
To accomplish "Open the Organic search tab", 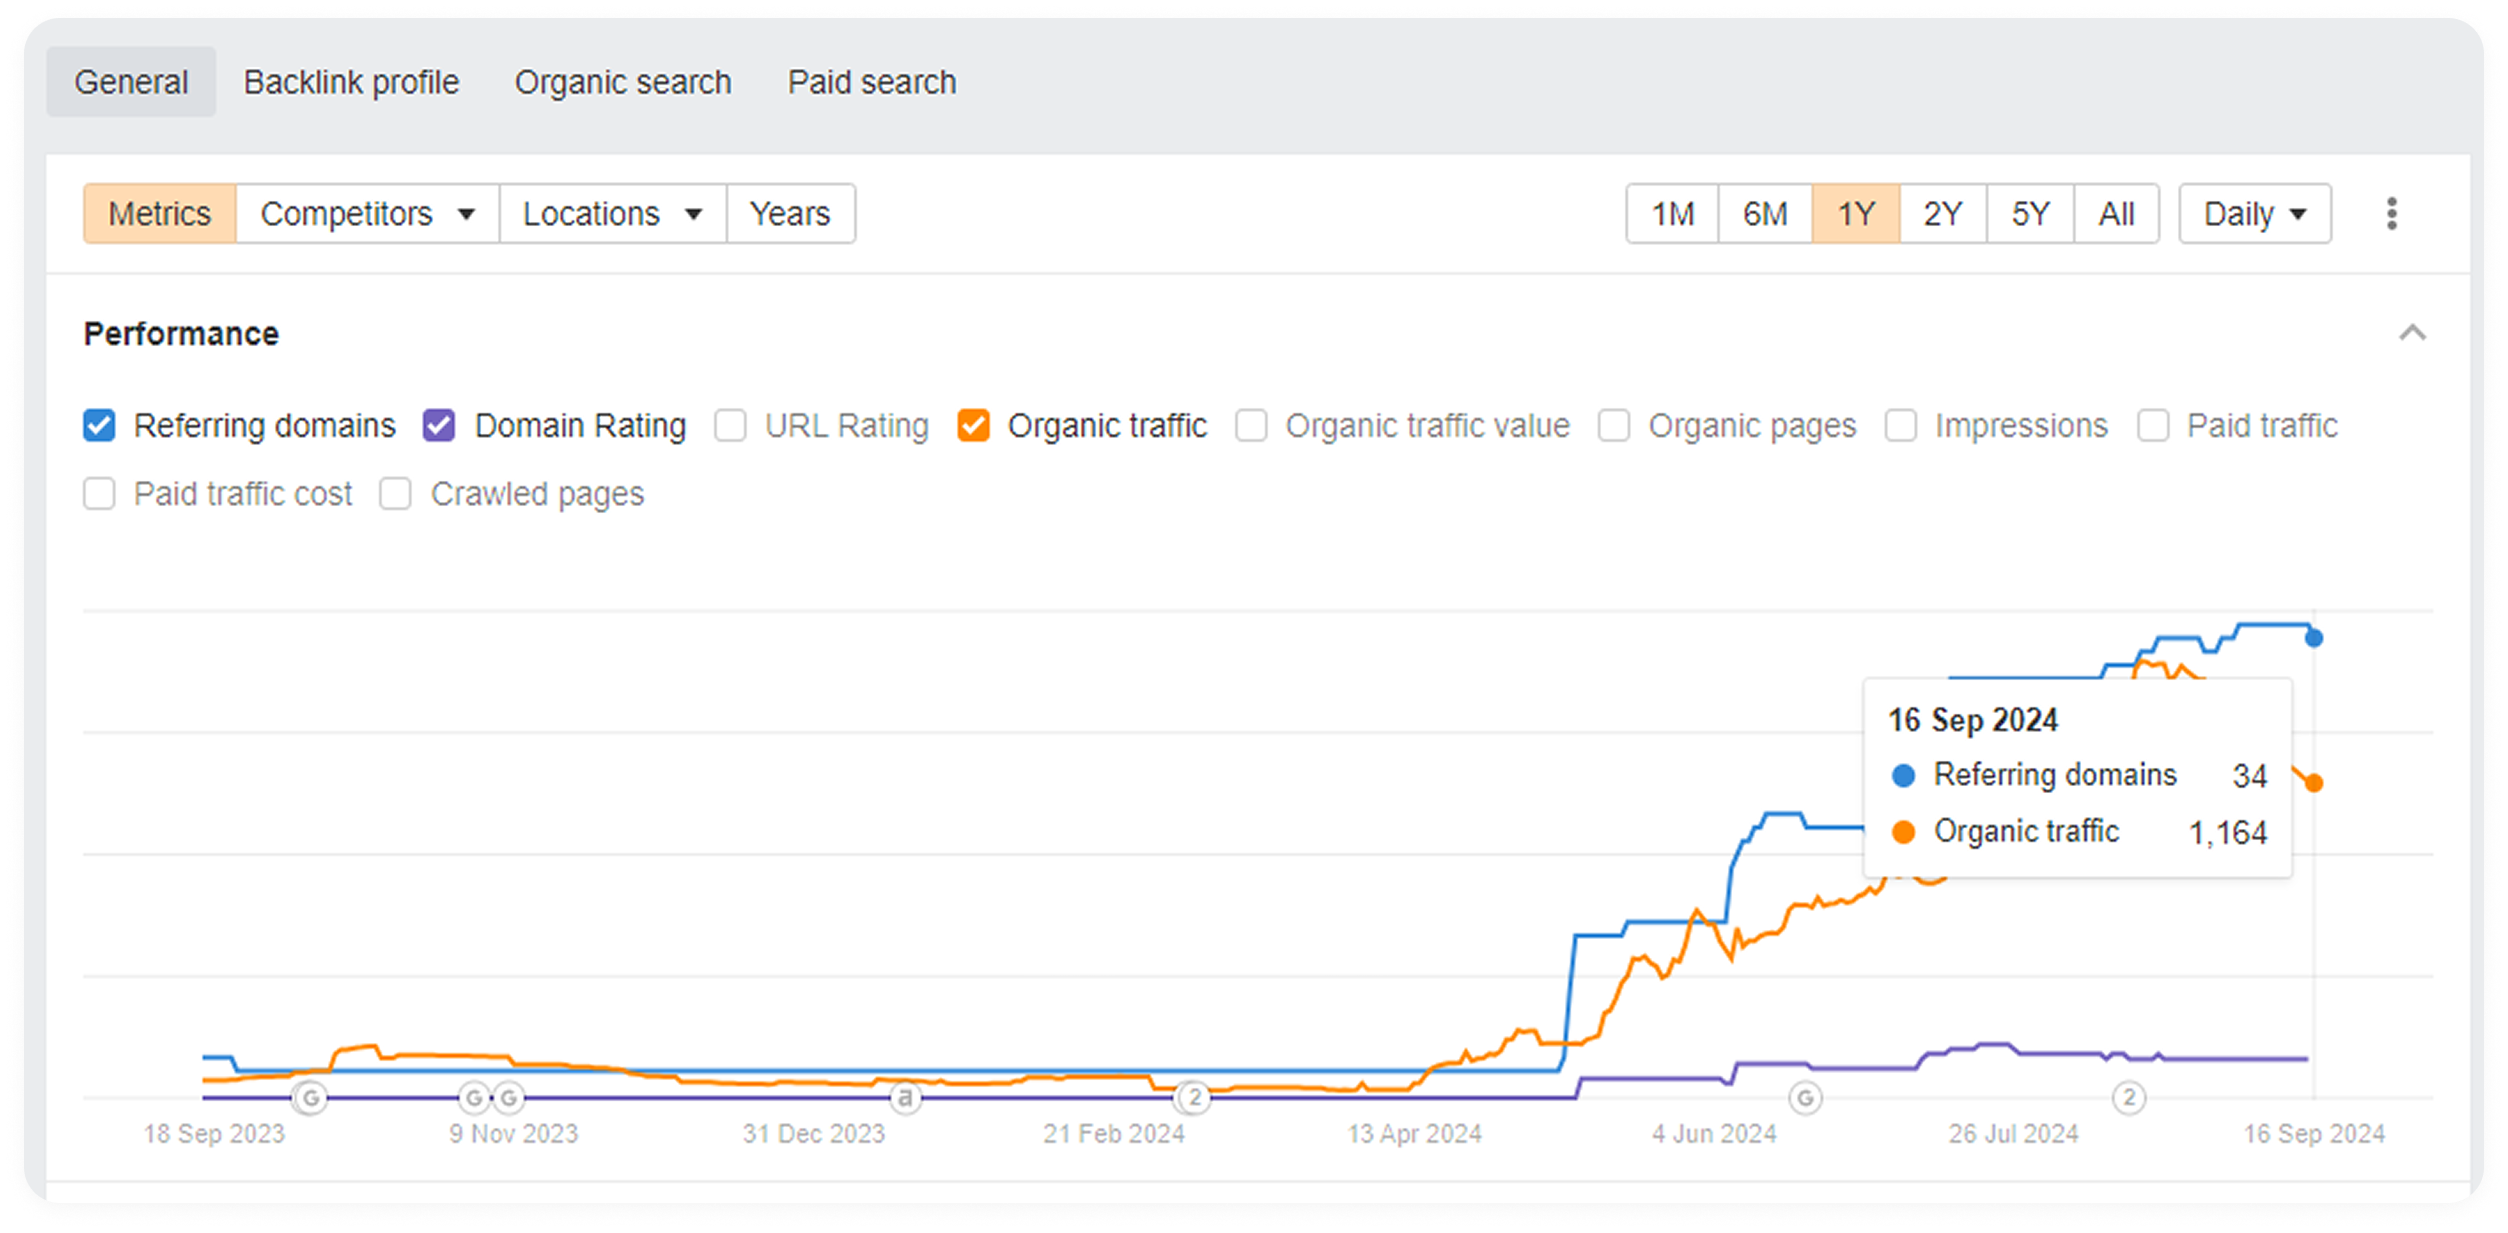I will (623, 82).
